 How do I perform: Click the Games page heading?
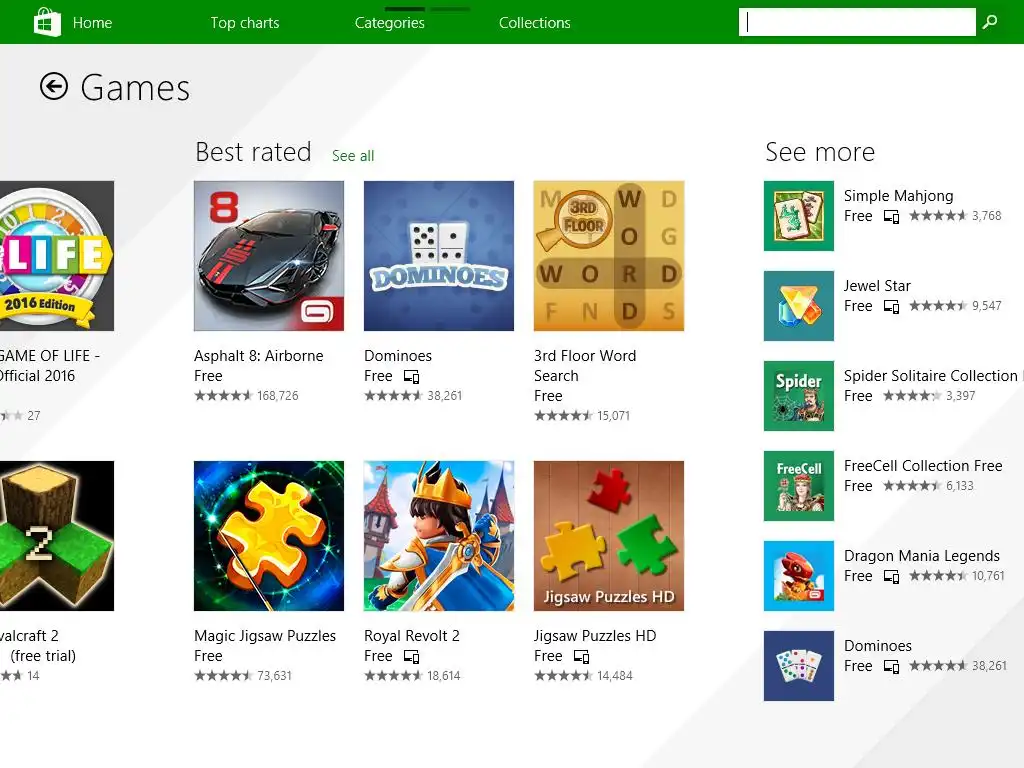coord(135,88)
